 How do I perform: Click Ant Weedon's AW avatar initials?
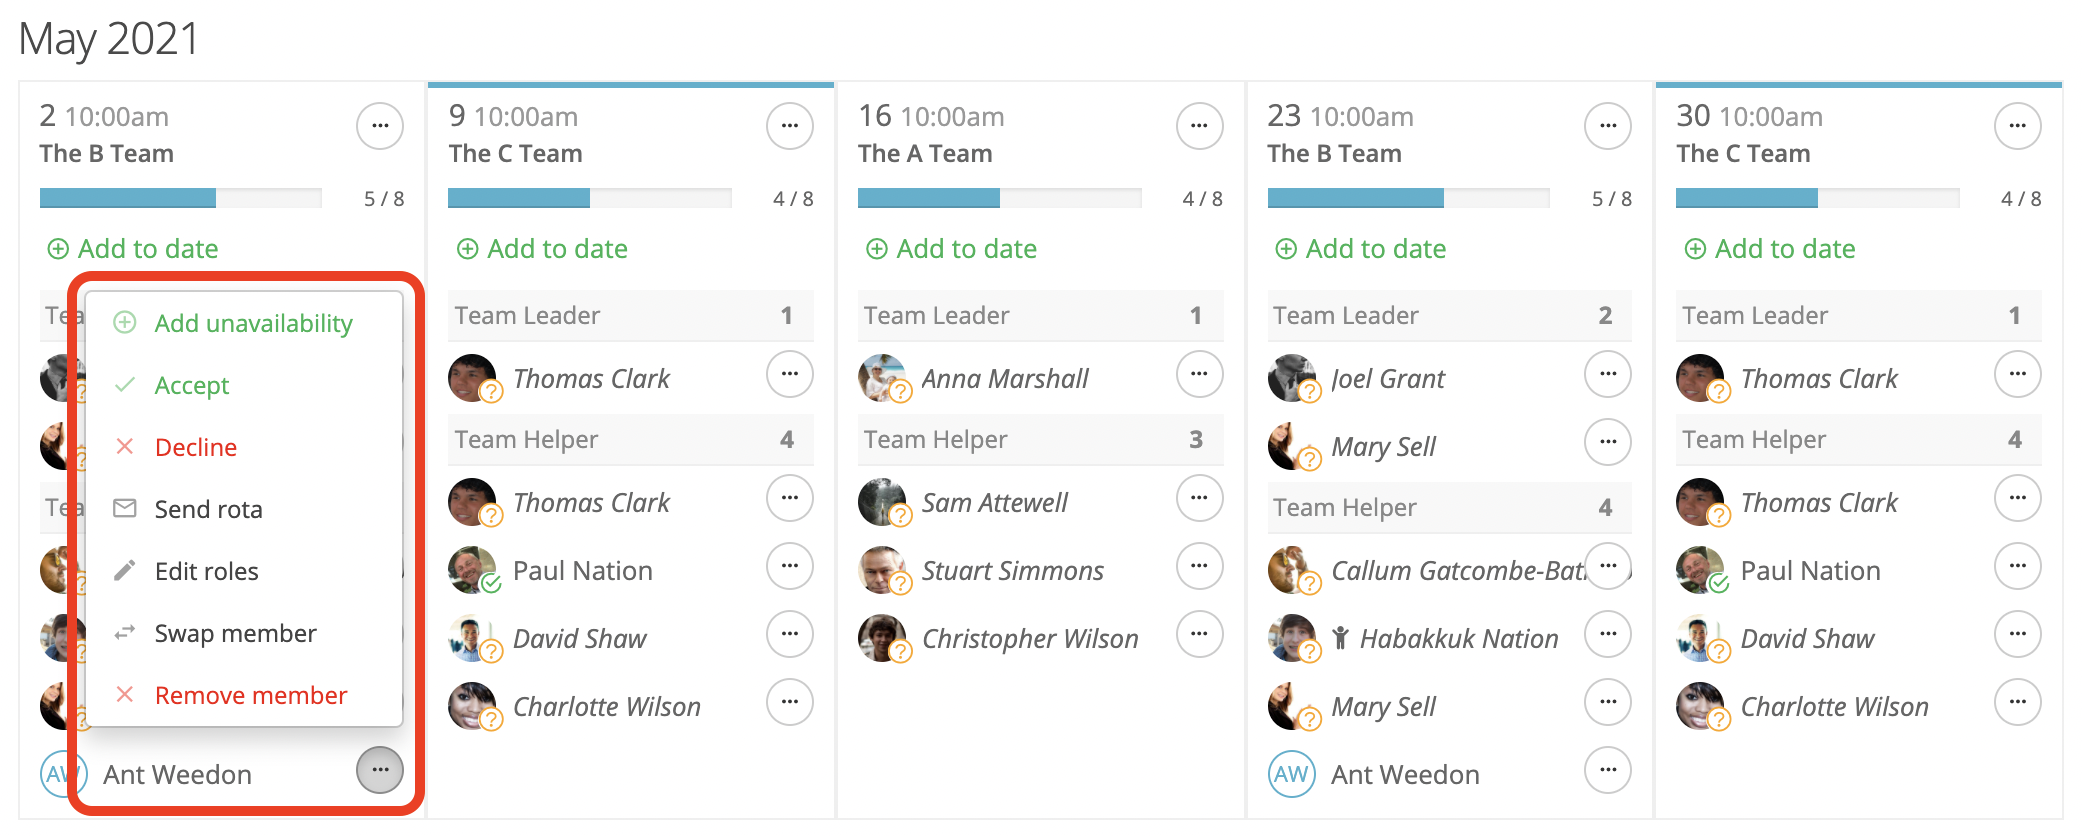[x=62, y=773]
